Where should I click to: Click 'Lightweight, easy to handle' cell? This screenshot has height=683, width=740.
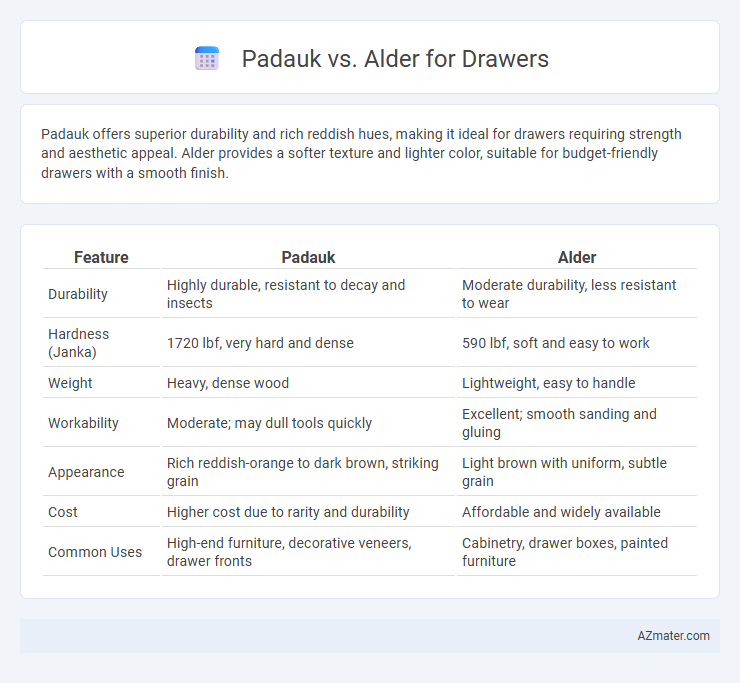[x=548, y=383]
